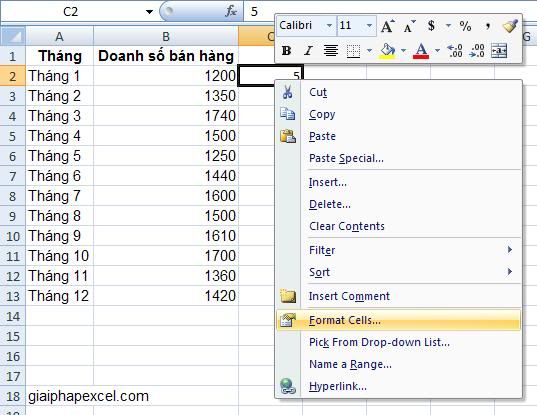This screenshot has height=415, width=537.
Task: Click the Merge and Center icon
Action: coord(499,51)
